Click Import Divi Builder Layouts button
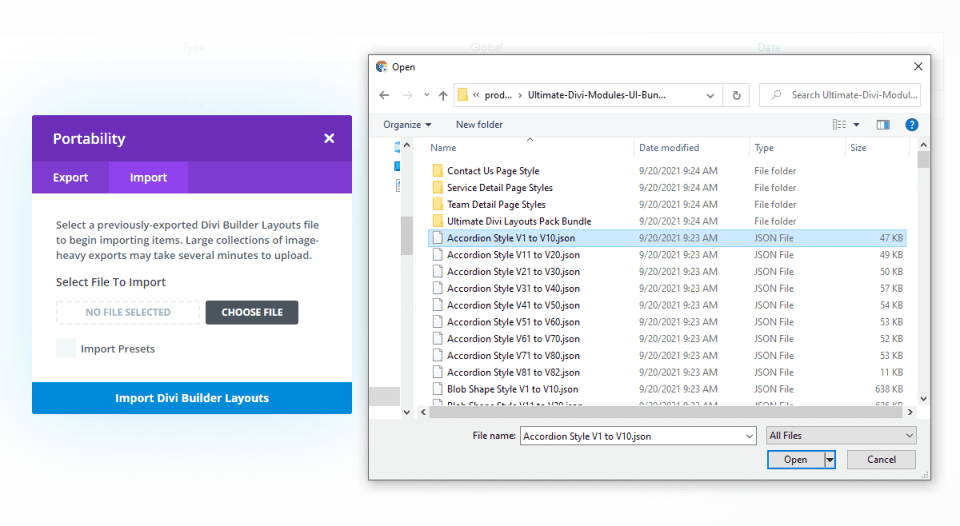Screen dimensions: 960x526 [192, 398]
